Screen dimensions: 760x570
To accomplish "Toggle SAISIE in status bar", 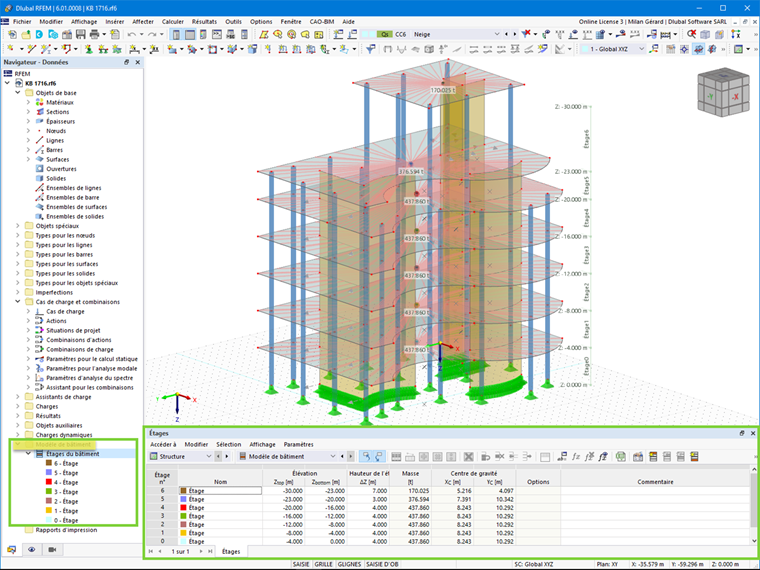I will [x=301, y=564].
